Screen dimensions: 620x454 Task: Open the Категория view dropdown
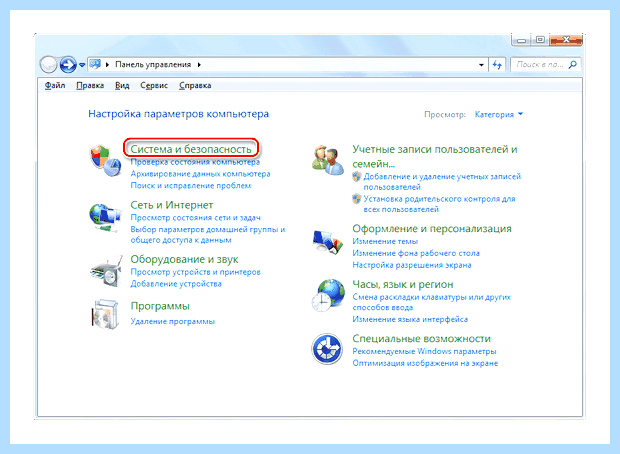(499, 114)
